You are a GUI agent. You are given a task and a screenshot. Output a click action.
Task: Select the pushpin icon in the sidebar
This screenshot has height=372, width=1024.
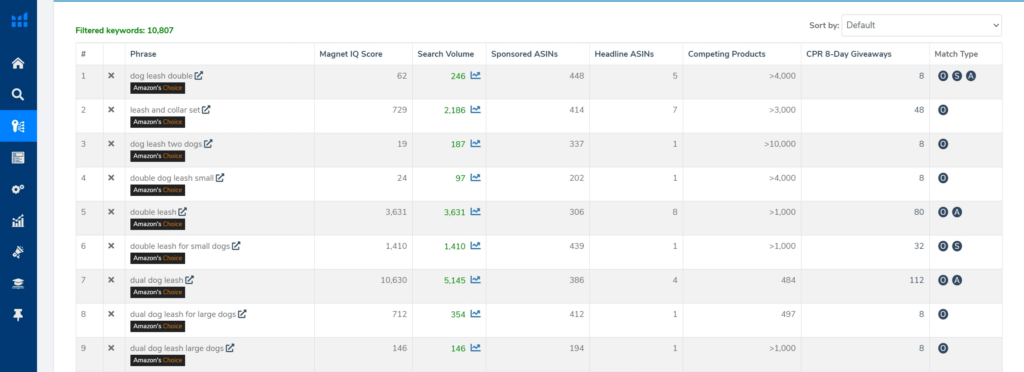[x=18, y=315]
